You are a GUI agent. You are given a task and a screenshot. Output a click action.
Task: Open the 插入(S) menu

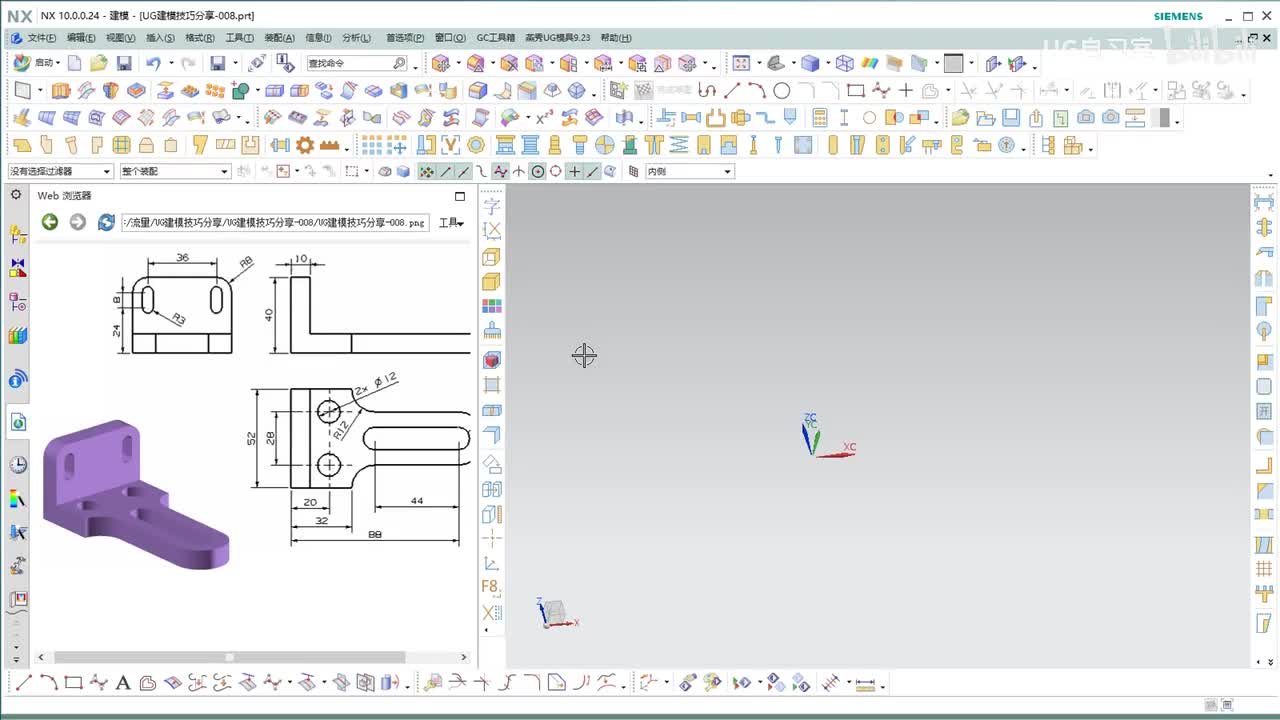160,38
